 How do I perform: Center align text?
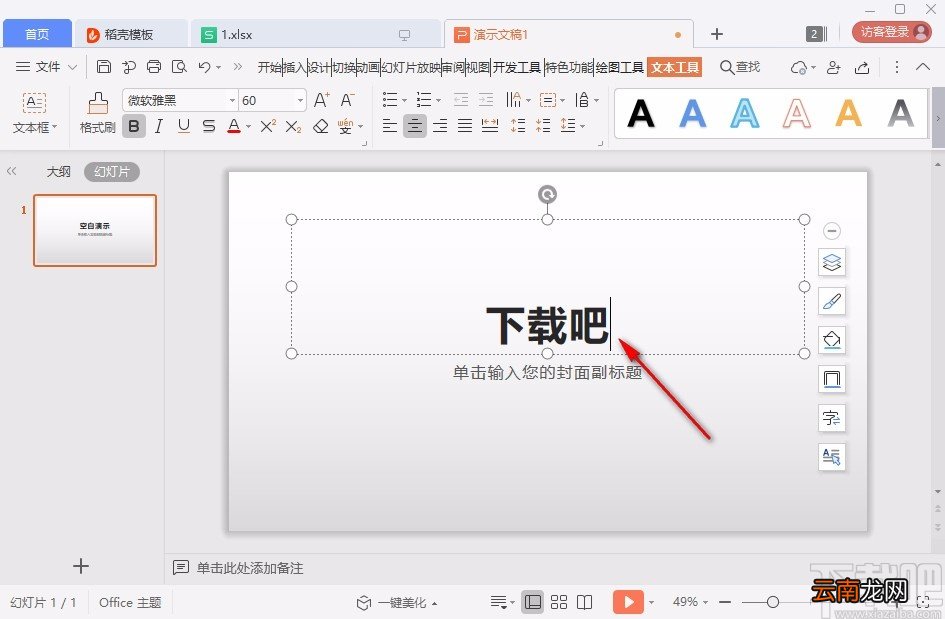(x=415, y=126)
